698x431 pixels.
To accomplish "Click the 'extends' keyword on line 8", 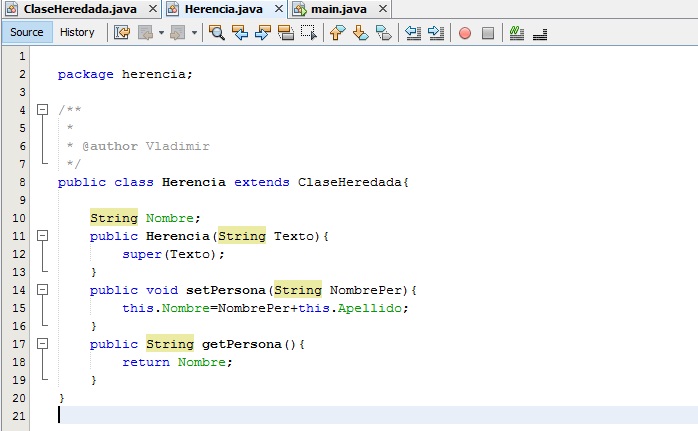I will point(262,182).
